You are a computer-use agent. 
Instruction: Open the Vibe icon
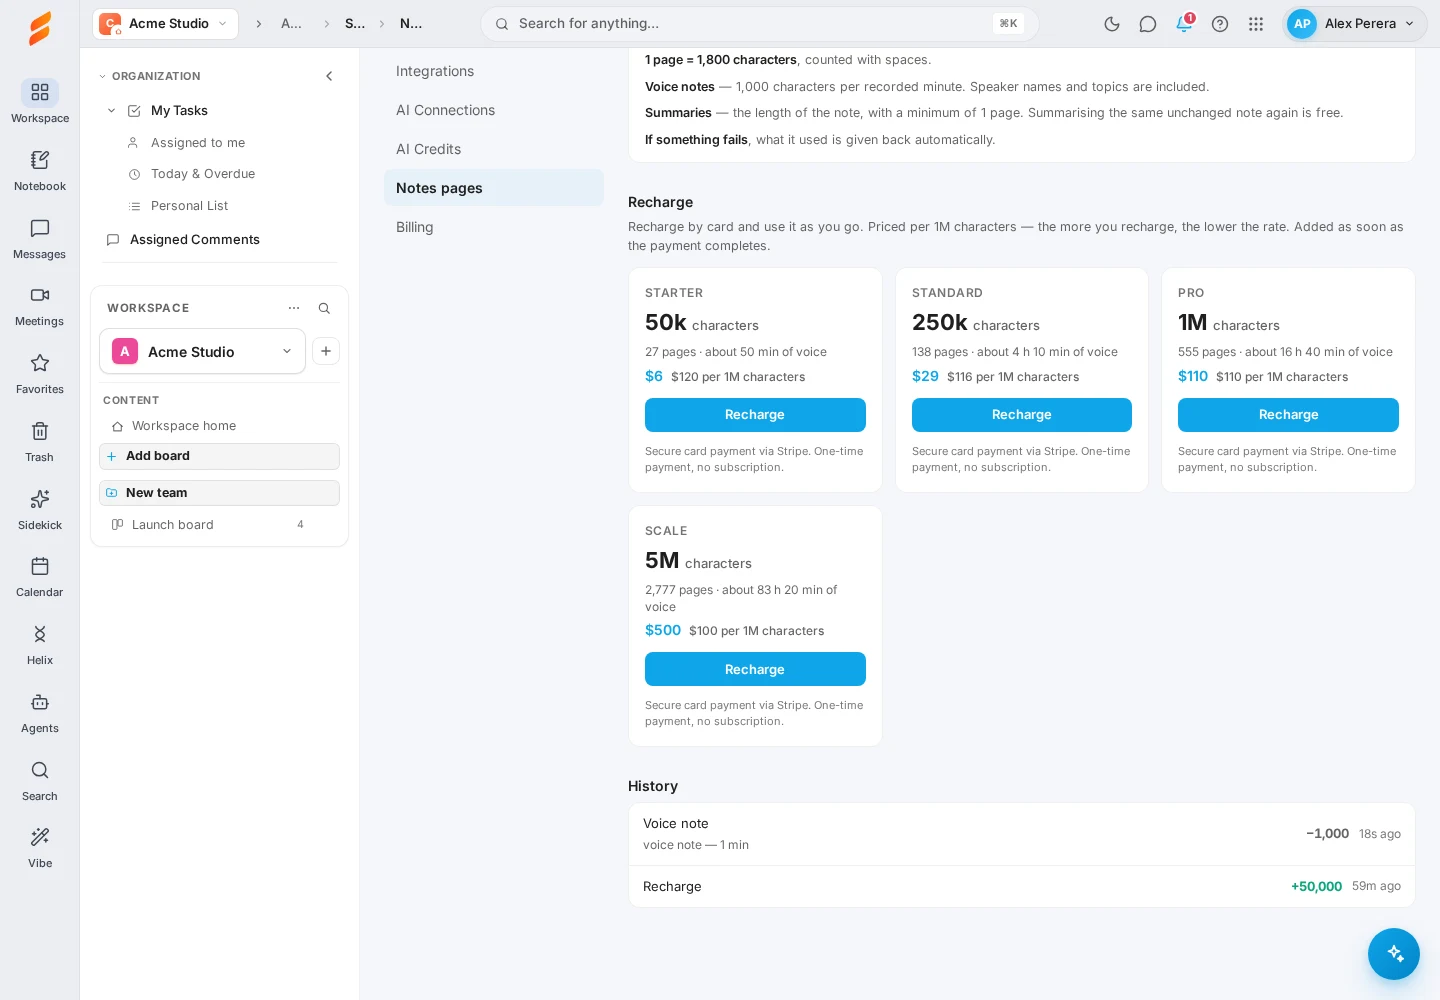click(40, 847)
